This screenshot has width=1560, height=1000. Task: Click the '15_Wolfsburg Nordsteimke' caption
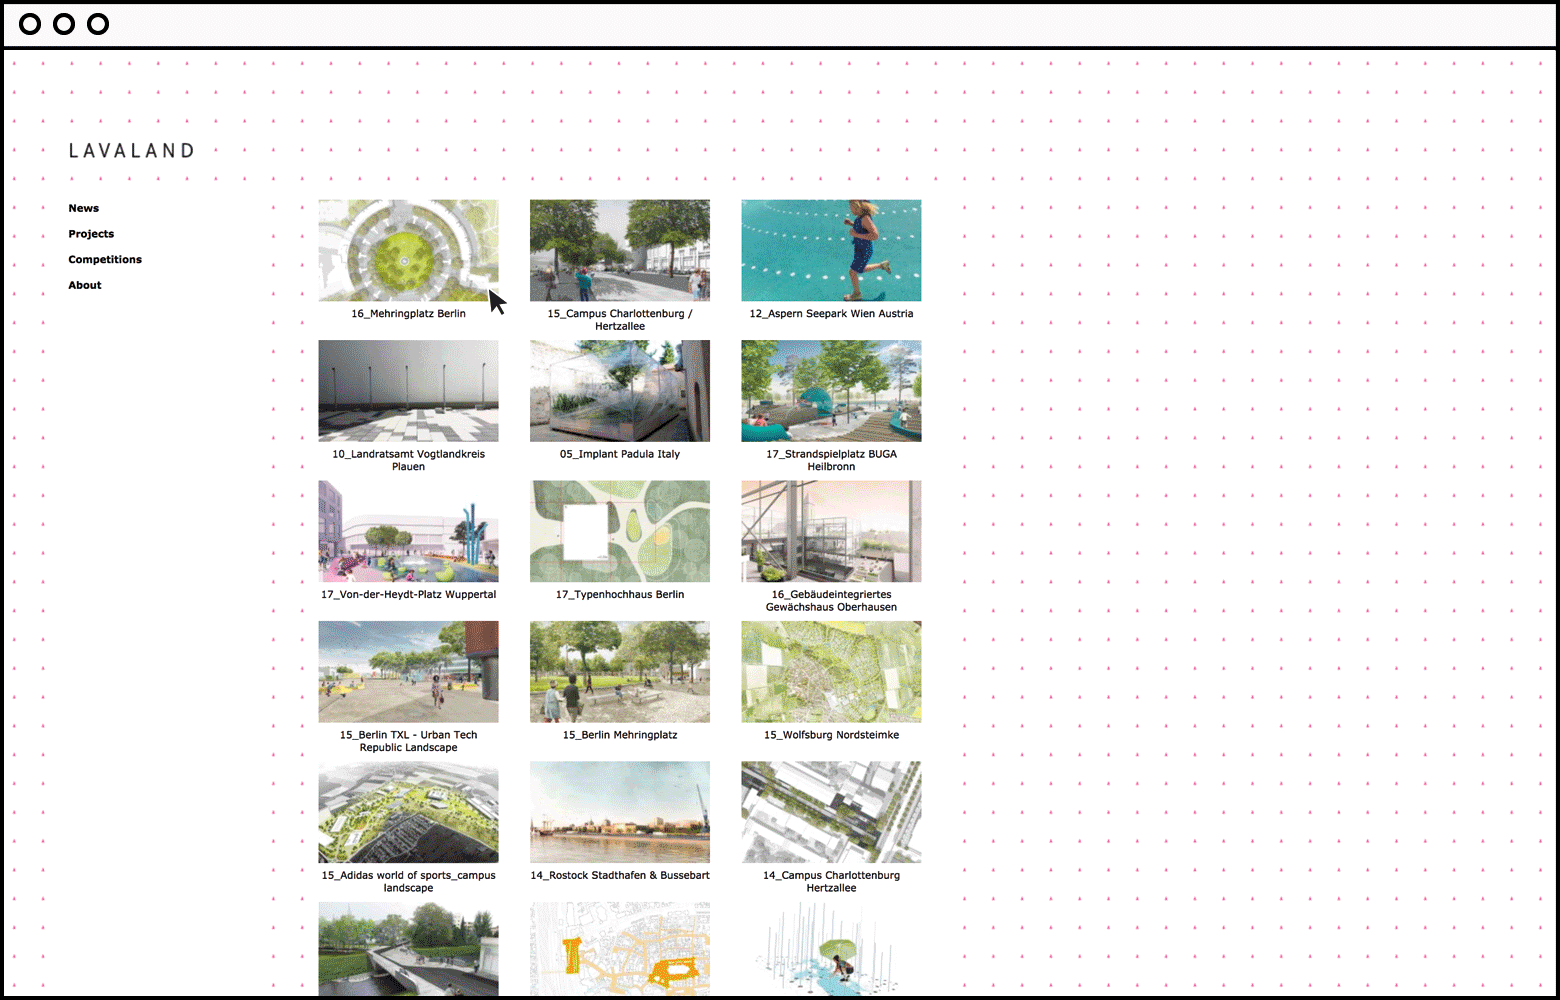tap(831, 735)
